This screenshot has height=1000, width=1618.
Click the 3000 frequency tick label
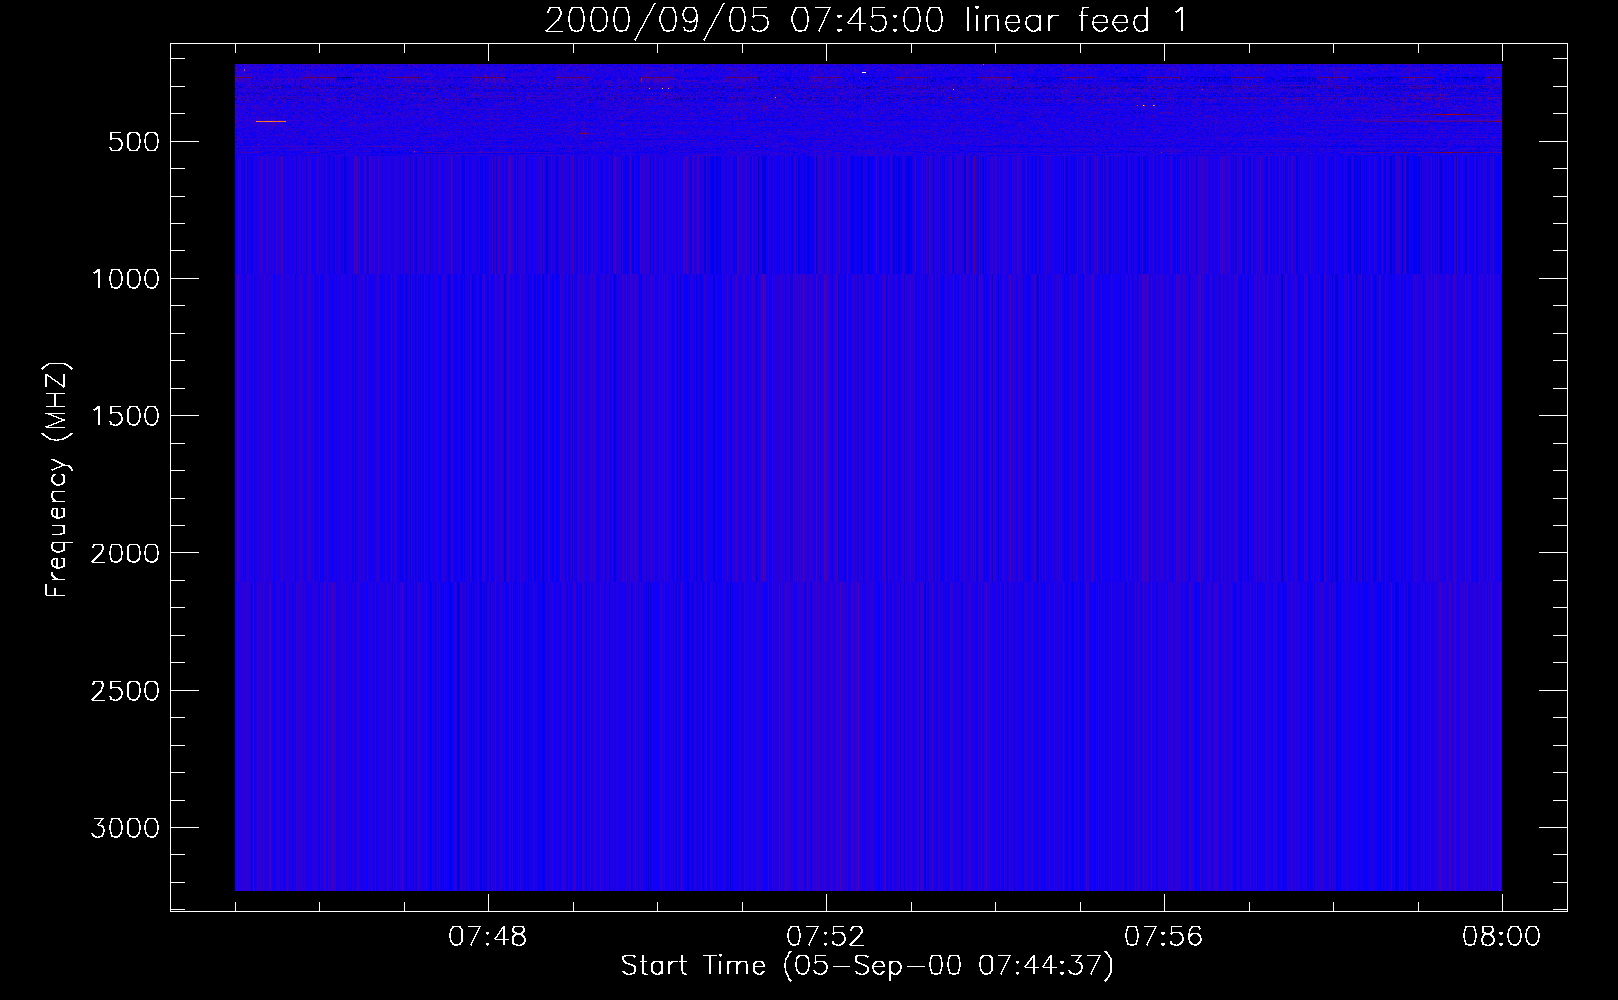point(126,828)
